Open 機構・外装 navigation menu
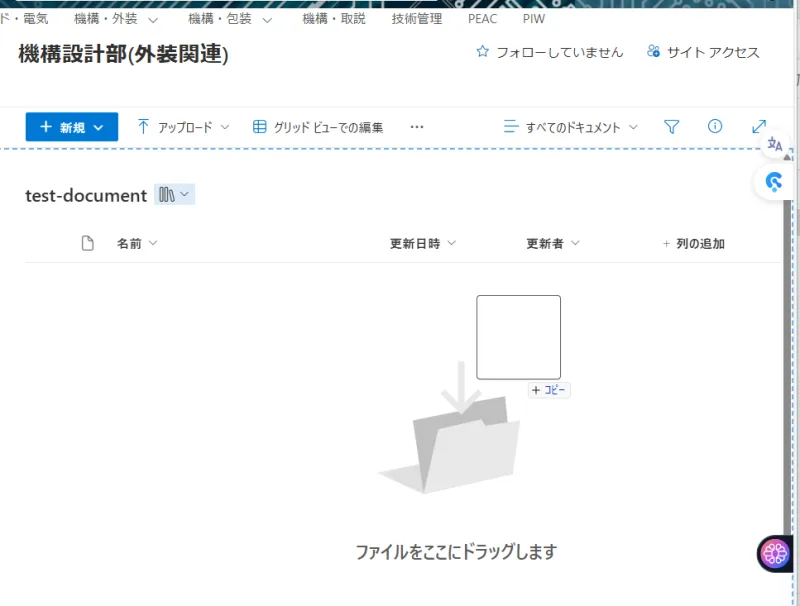 point(116,19)
